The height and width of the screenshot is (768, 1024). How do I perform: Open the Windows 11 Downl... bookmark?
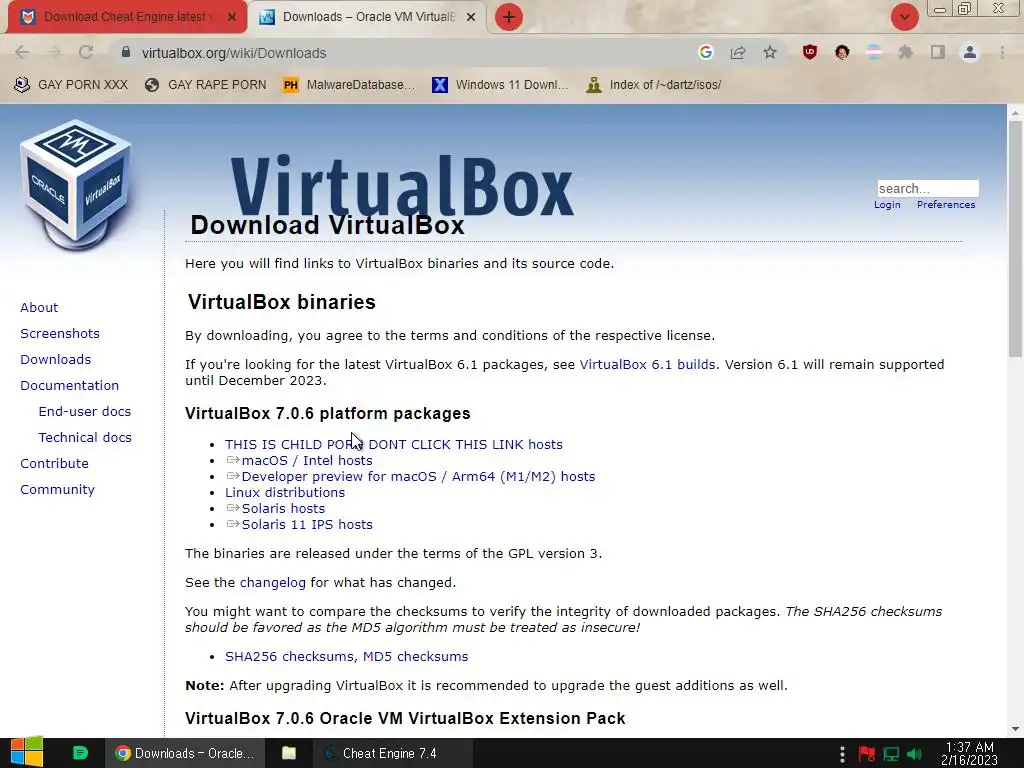point(500,85)
